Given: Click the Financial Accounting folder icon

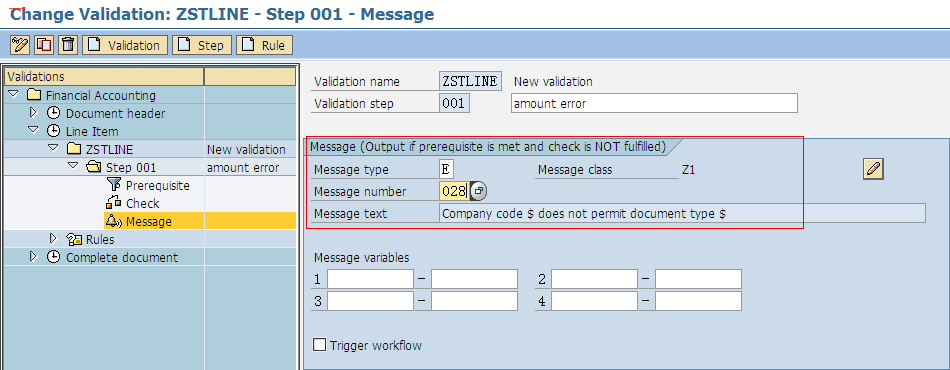Looking at the screenshot, I should 34,95.
